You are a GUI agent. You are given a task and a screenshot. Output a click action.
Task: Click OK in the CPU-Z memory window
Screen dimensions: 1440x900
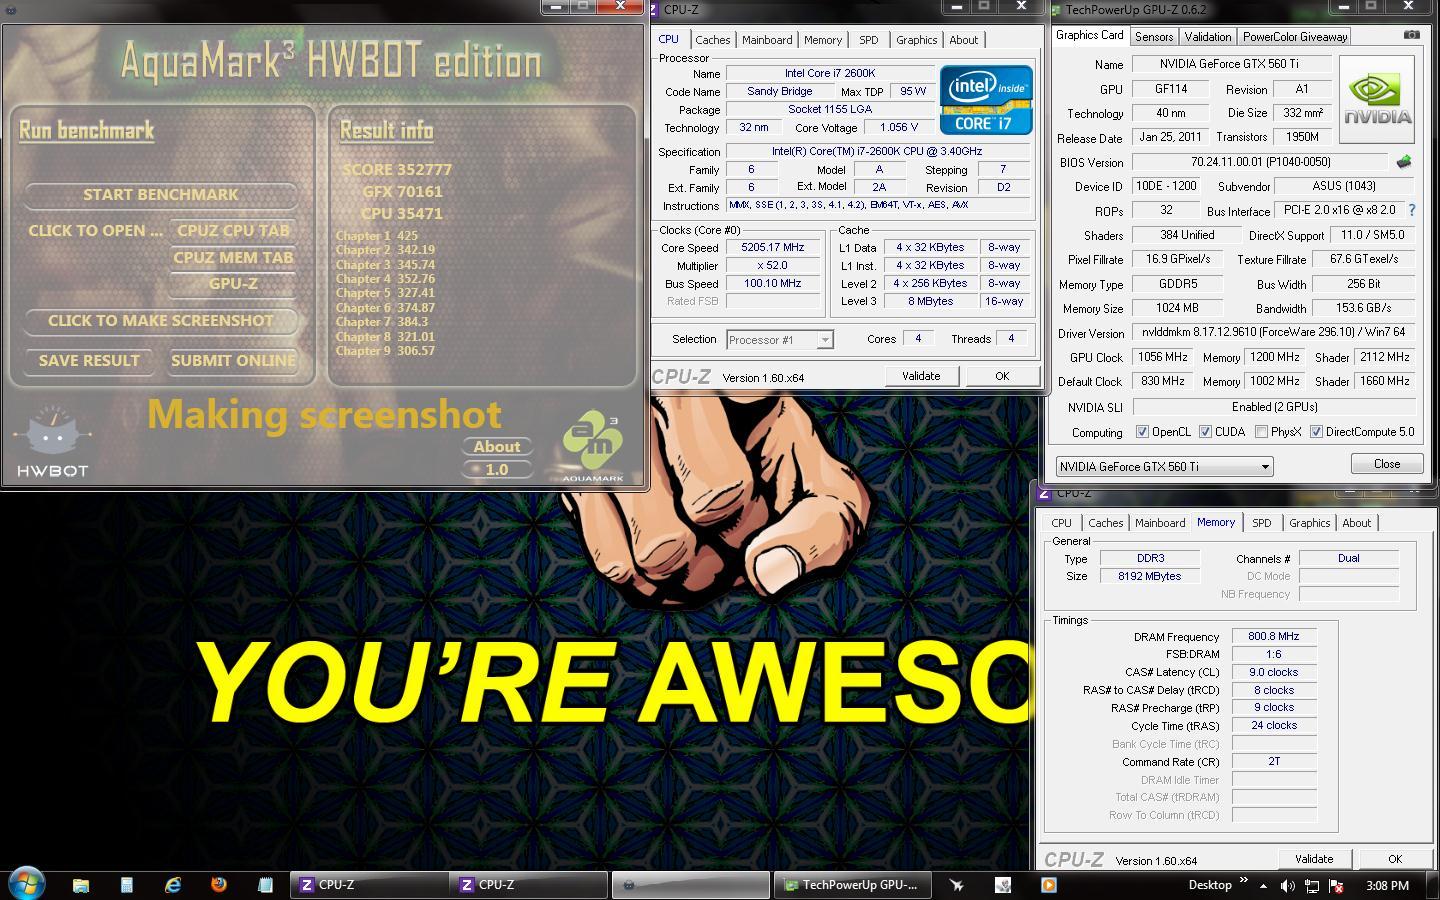(x=1394, y=859)
